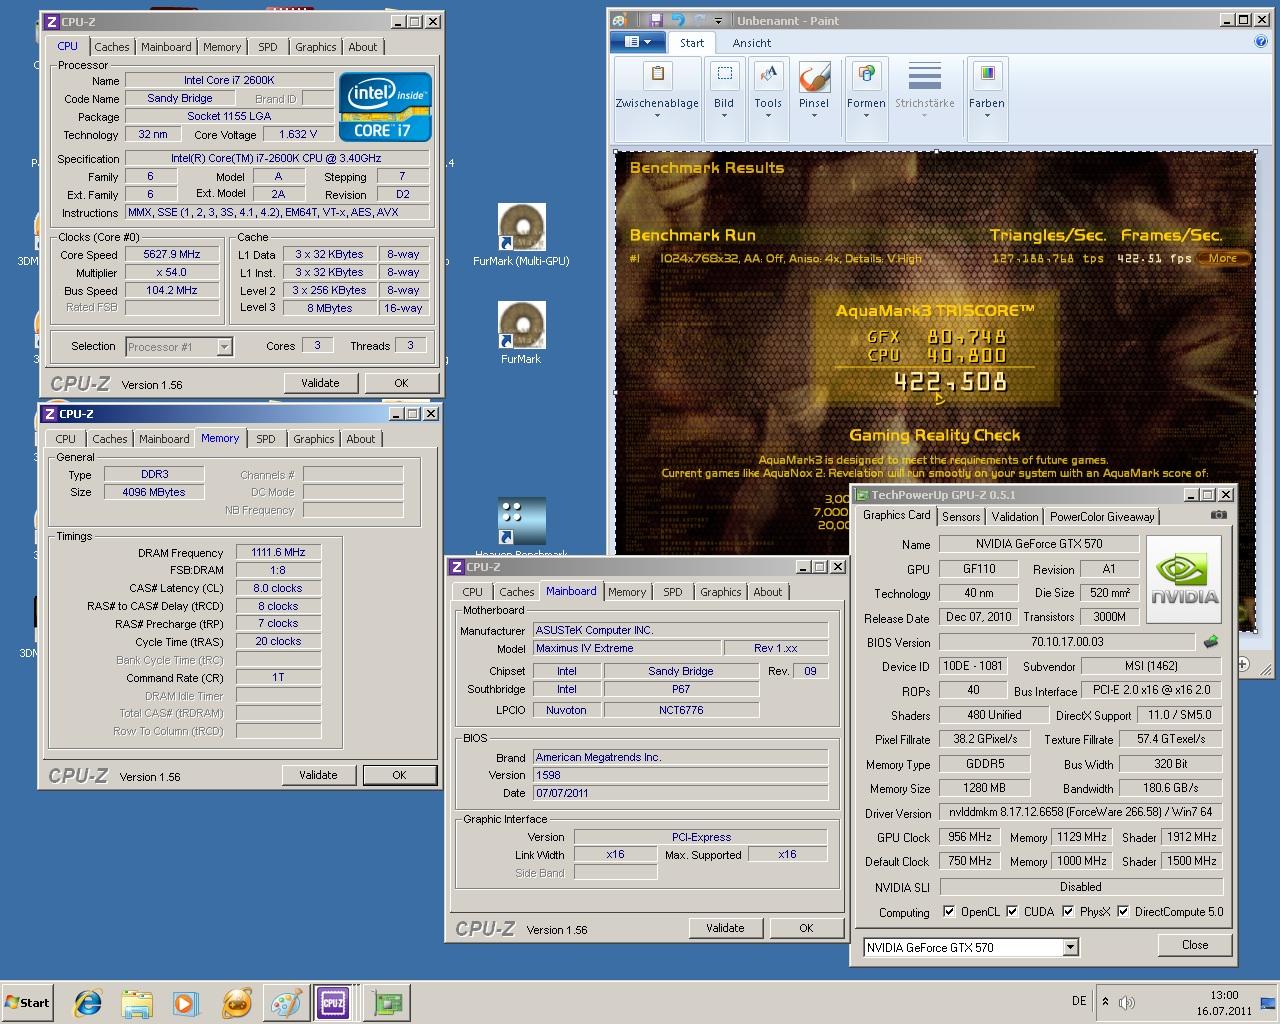1280x1024 pixels.
Task: Toggle the DirectCompute 5.0 checkbox
Action: [x=1123, y=911]
